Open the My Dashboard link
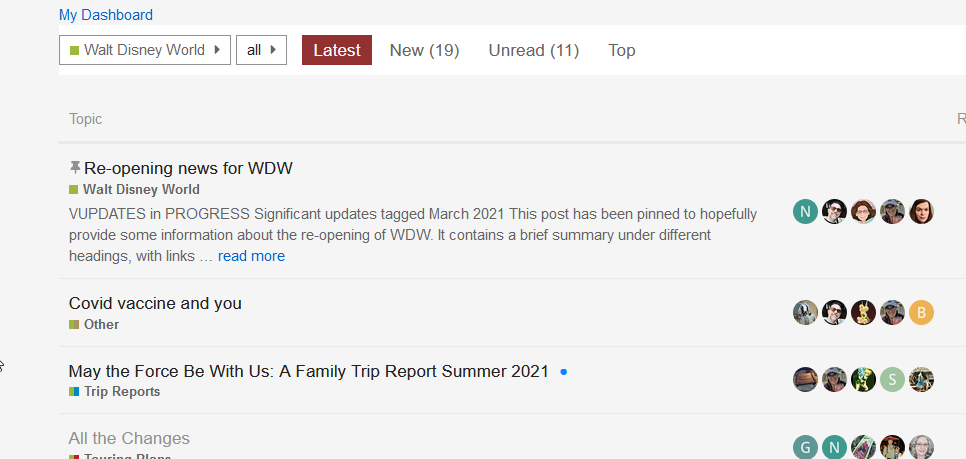Screen dimensions: 966x459 (x=106, y=15)
